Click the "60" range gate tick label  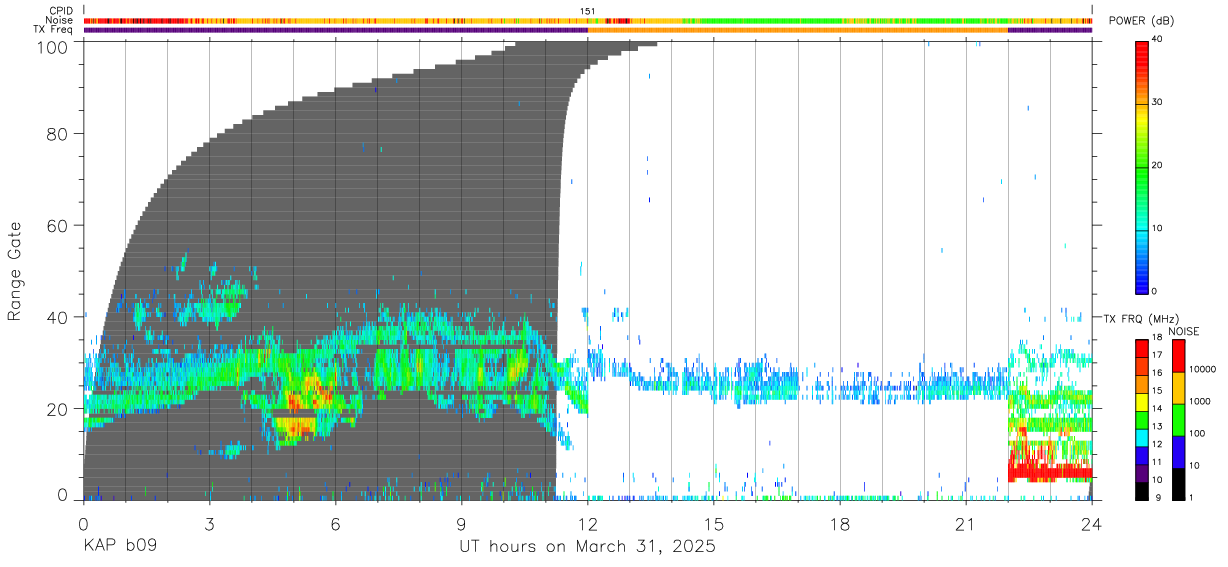56,225
